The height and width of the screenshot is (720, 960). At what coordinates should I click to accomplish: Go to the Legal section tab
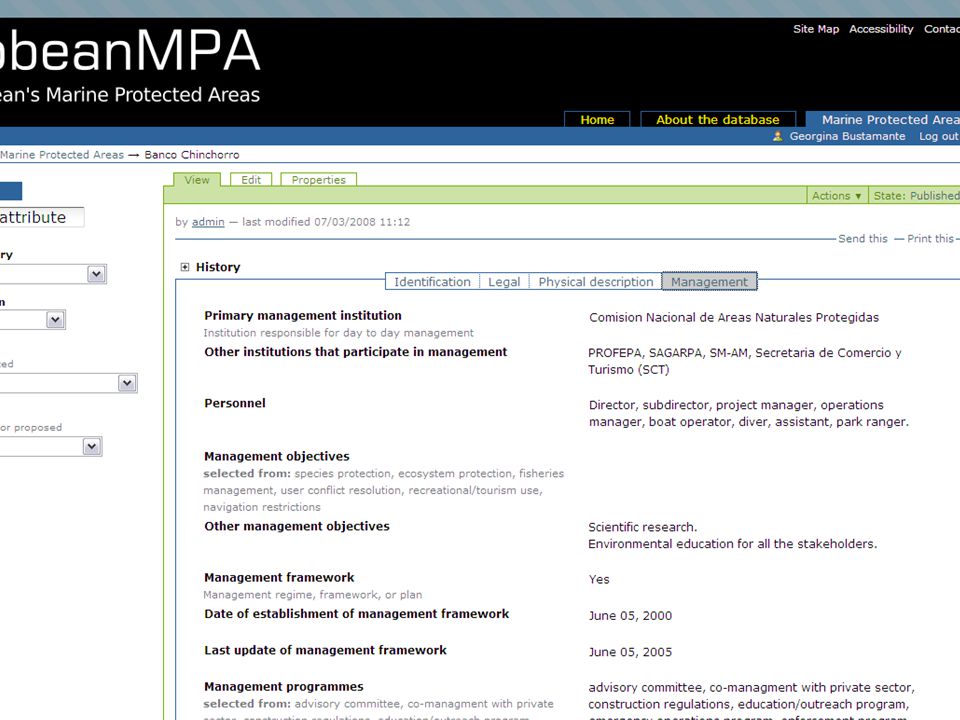[504, 282]
